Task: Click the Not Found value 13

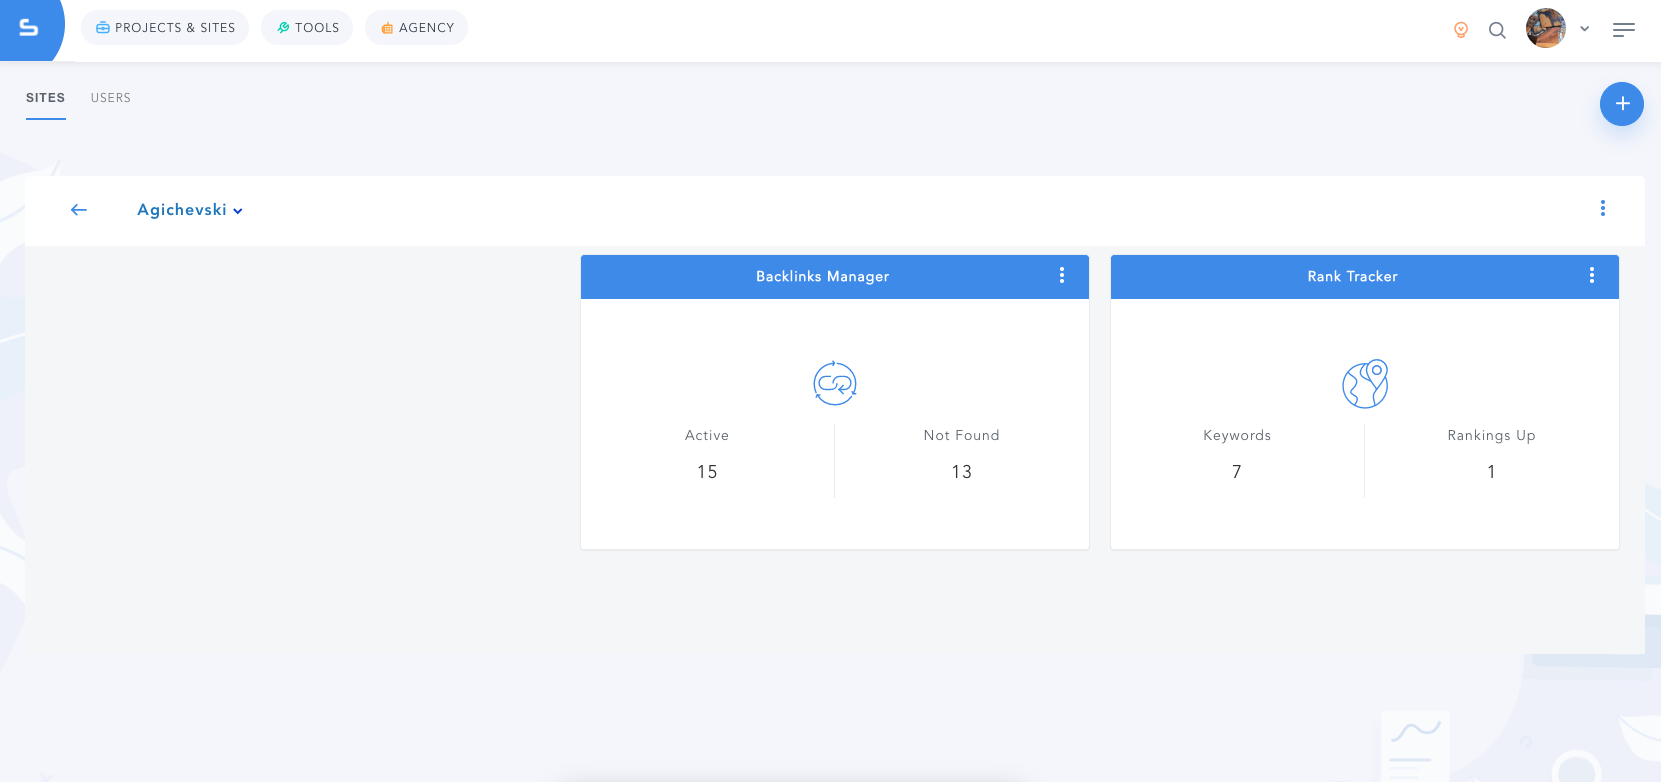Action: coord(962,472)
